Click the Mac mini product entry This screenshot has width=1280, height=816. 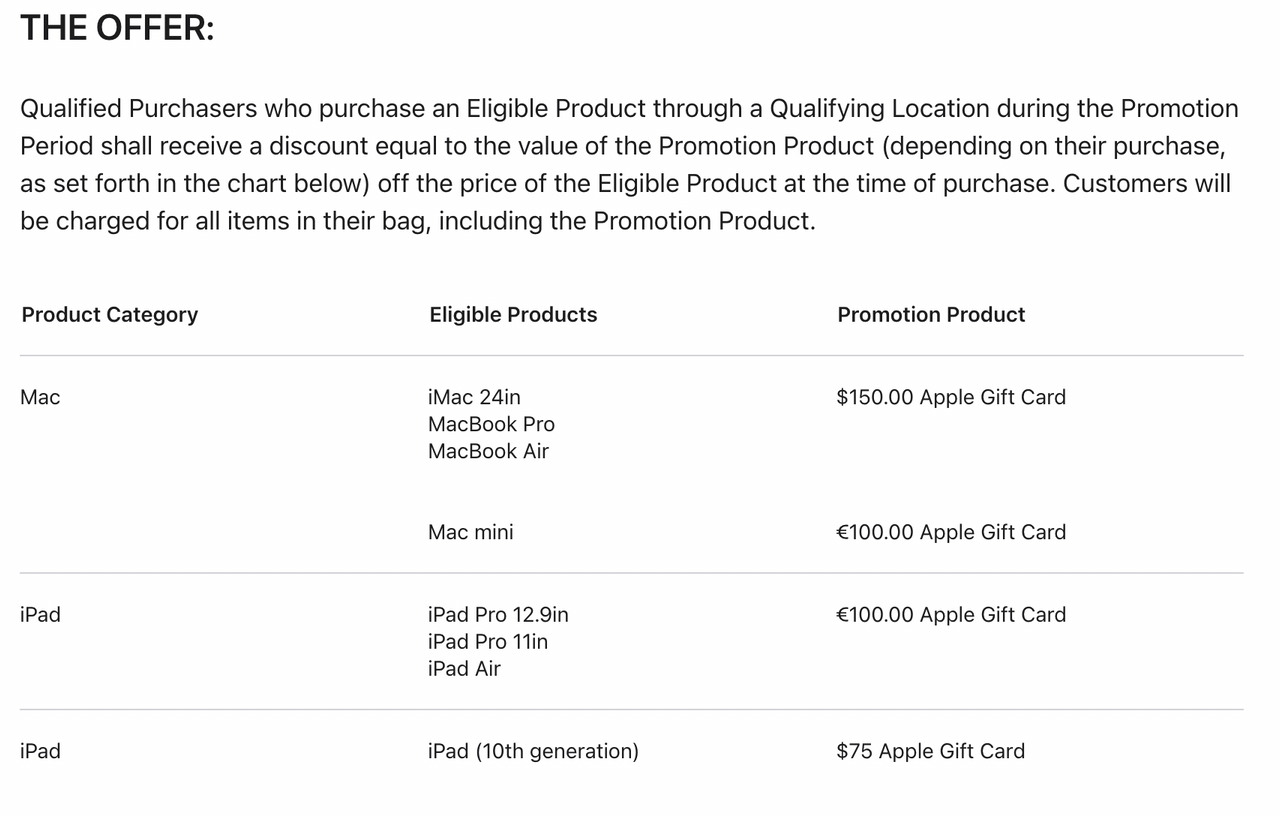[x=470, y=532]
